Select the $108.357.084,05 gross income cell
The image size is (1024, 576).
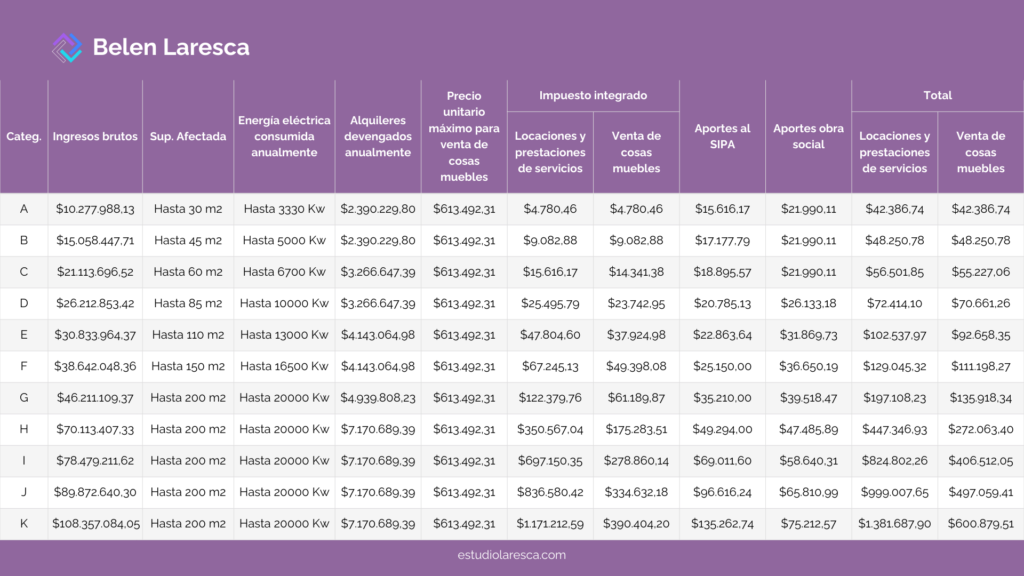97,524
